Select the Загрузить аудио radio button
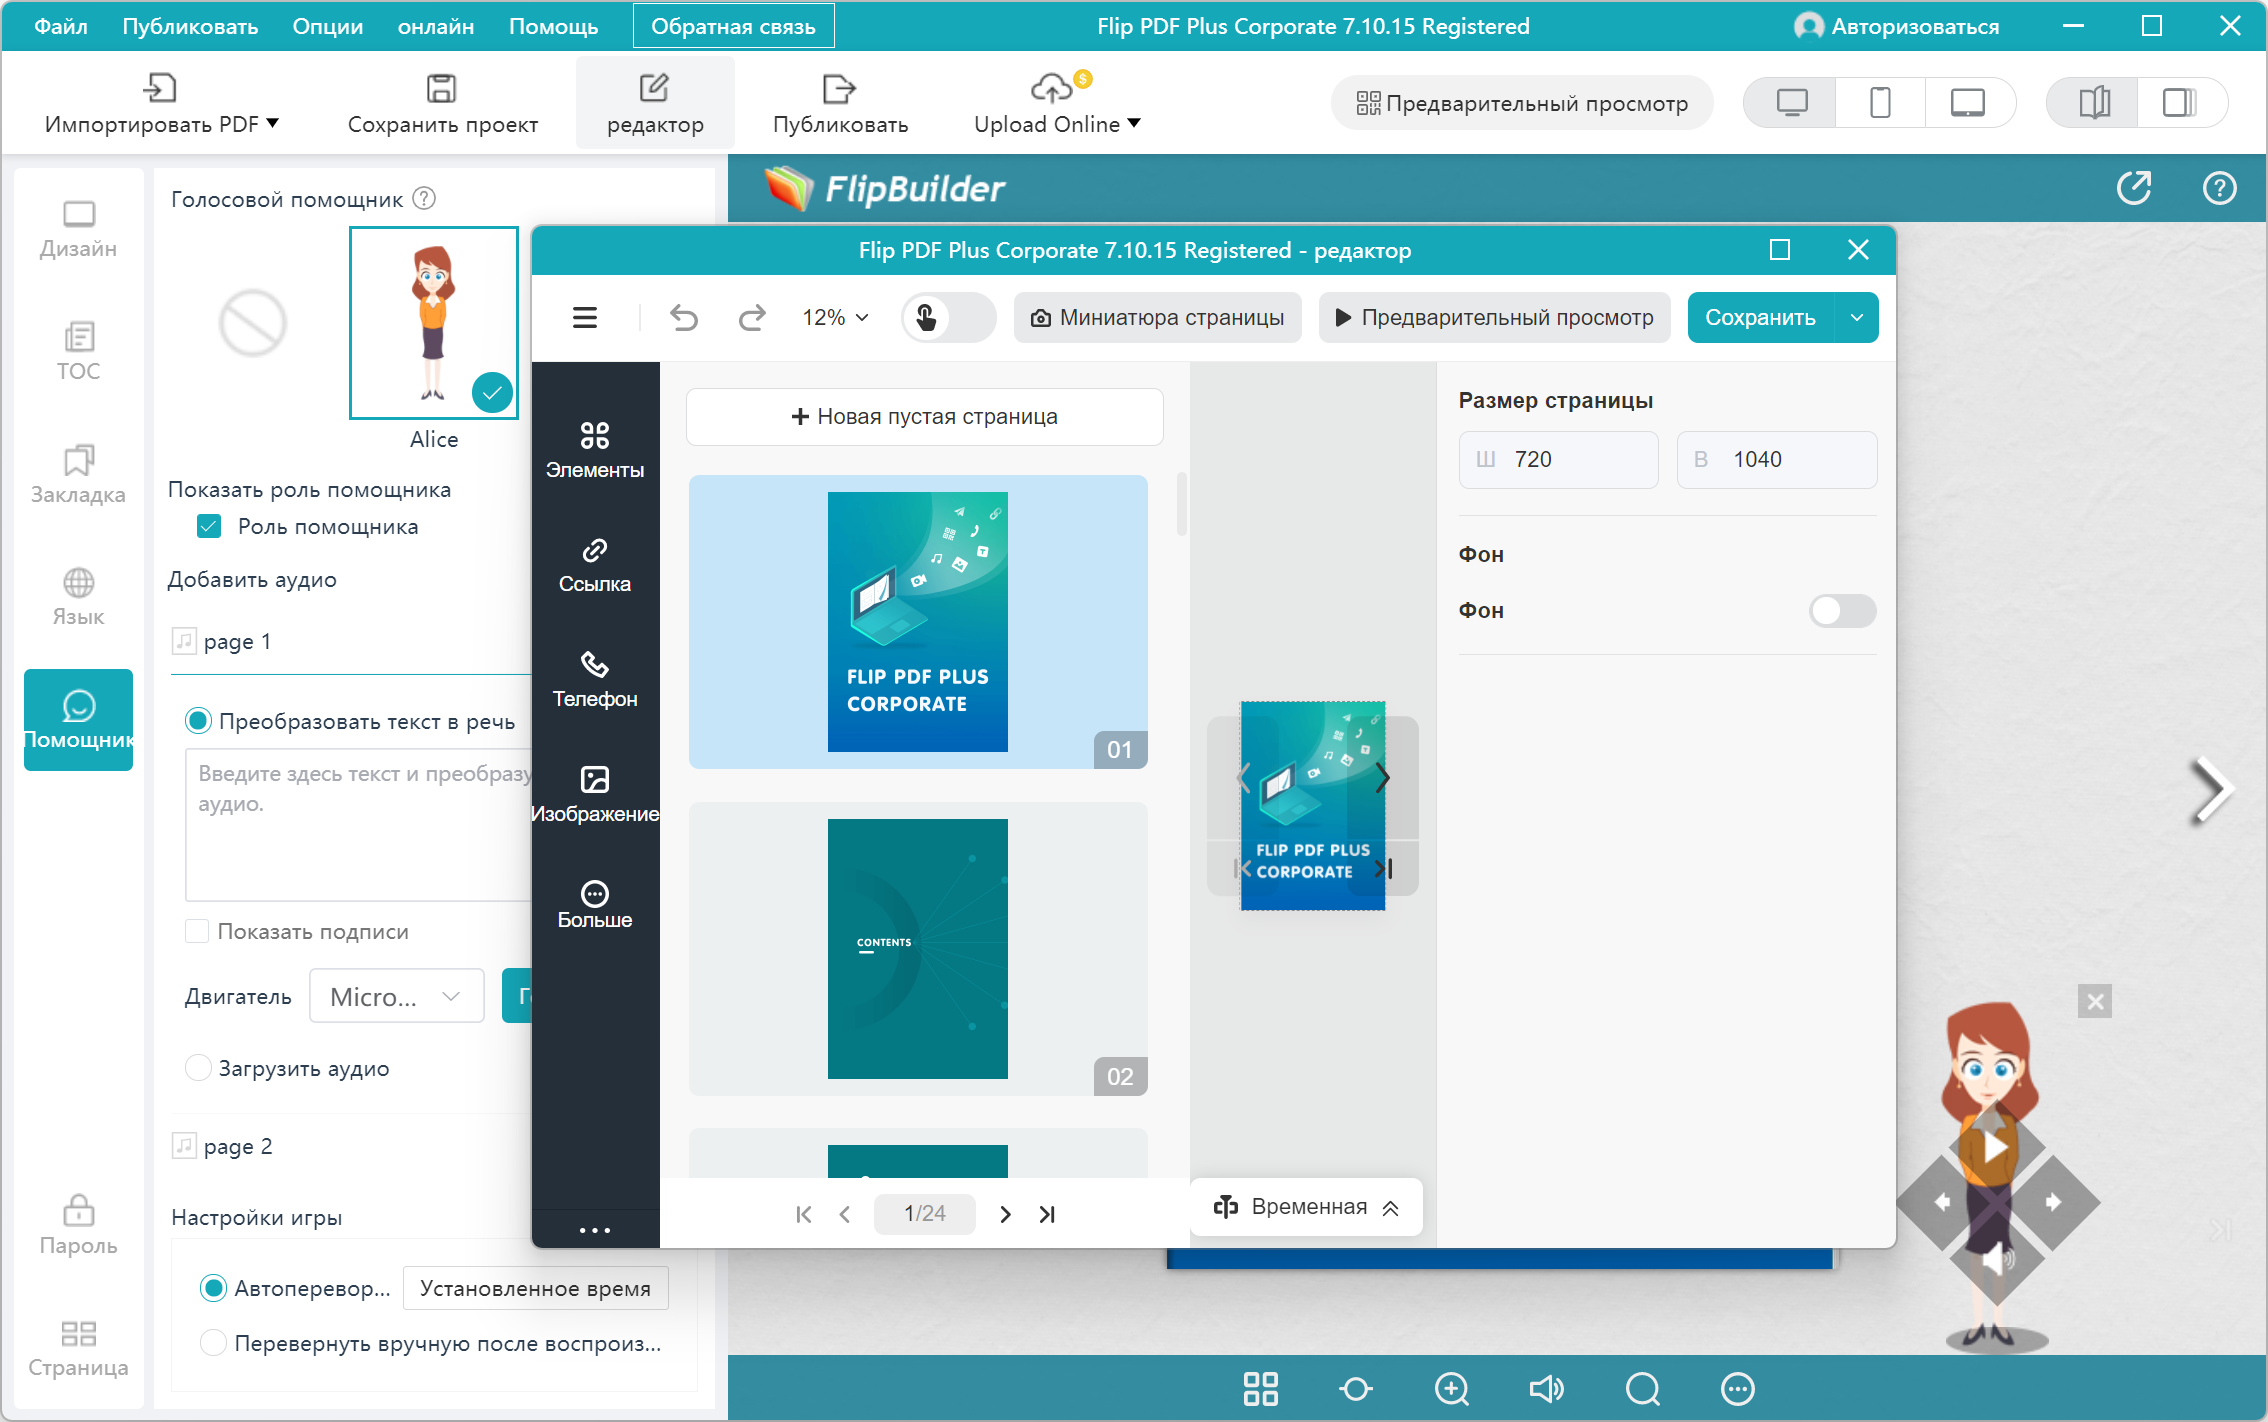This screenshot has height=1422, width=2268. tap(199, 1068)
